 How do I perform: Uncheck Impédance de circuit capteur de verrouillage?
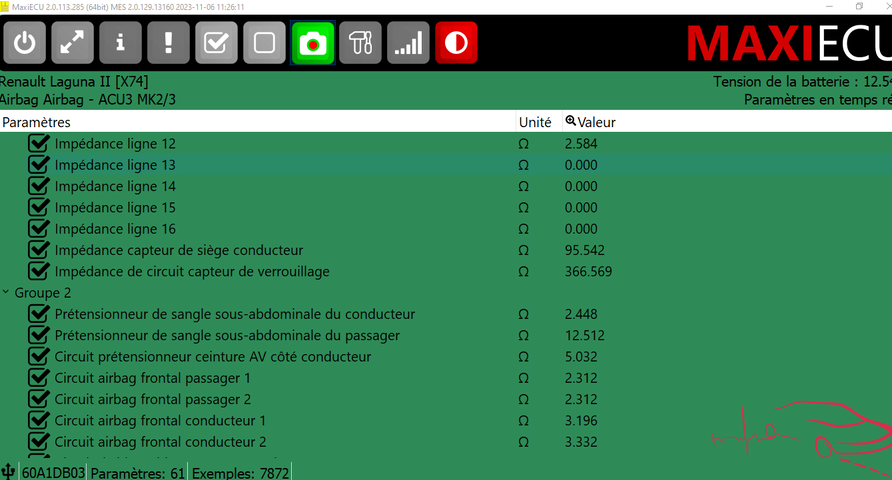coord(39,271)
